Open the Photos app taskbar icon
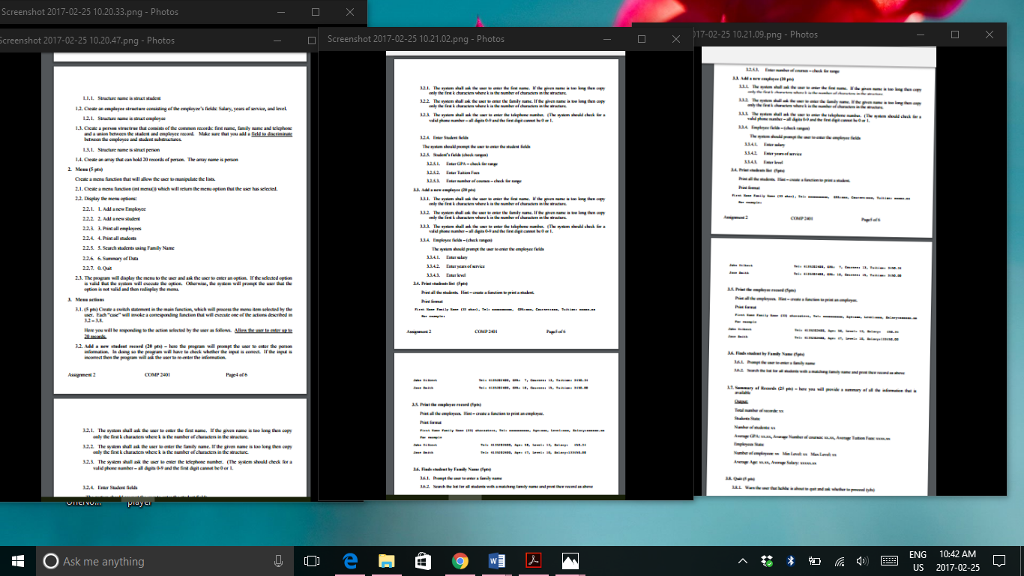The image size is (1024, 576). (570, 561)
